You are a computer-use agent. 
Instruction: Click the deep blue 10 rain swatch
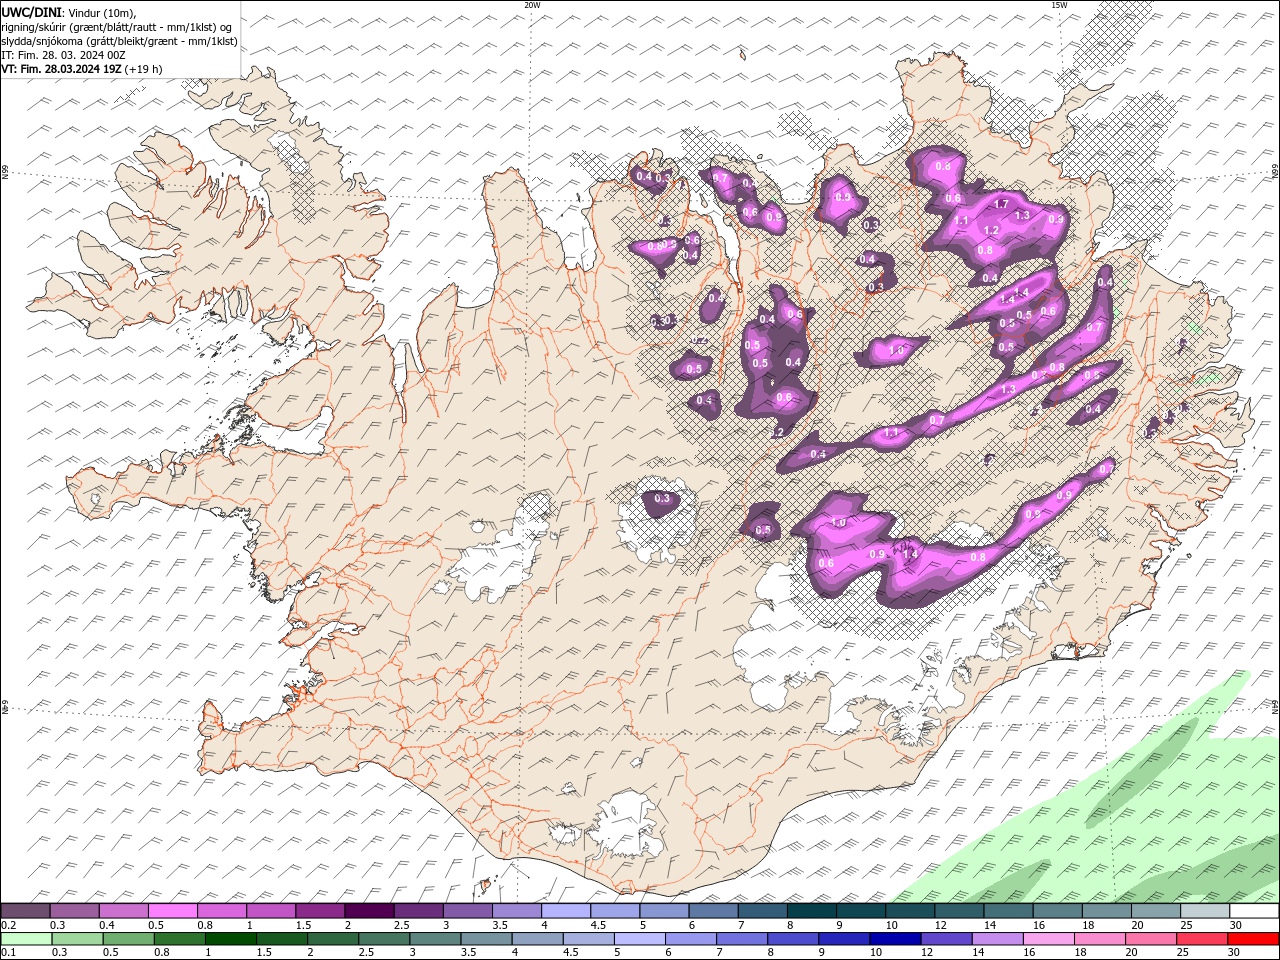893,939
